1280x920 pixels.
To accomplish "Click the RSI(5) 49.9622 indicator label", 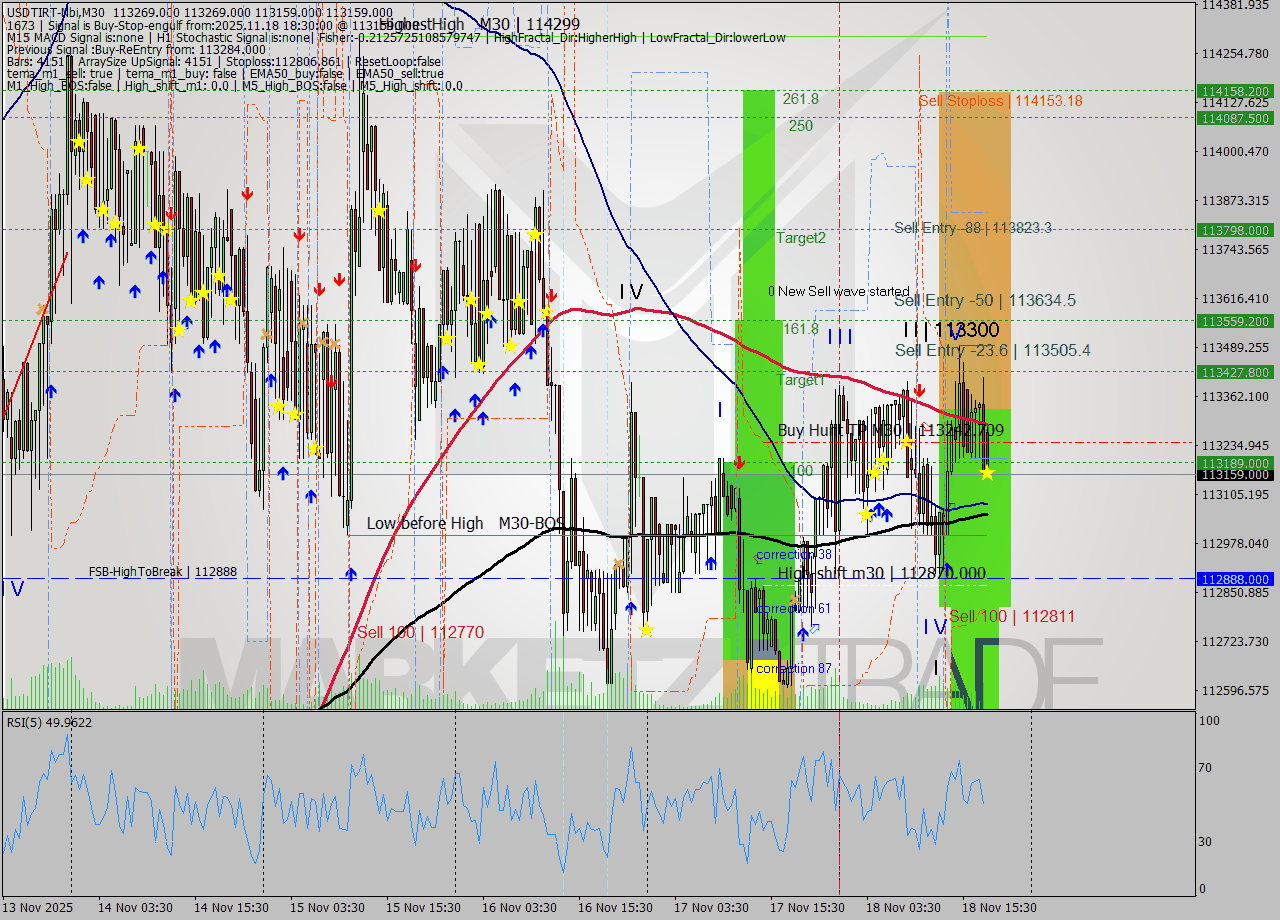I will click(48, 722).
